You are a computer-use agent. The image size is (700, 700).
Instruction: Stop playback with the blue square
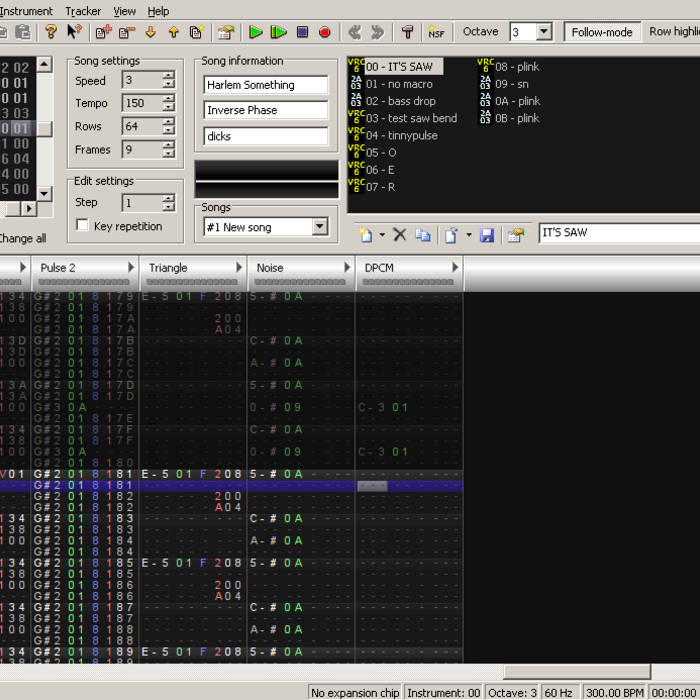(x=302, y=32)
